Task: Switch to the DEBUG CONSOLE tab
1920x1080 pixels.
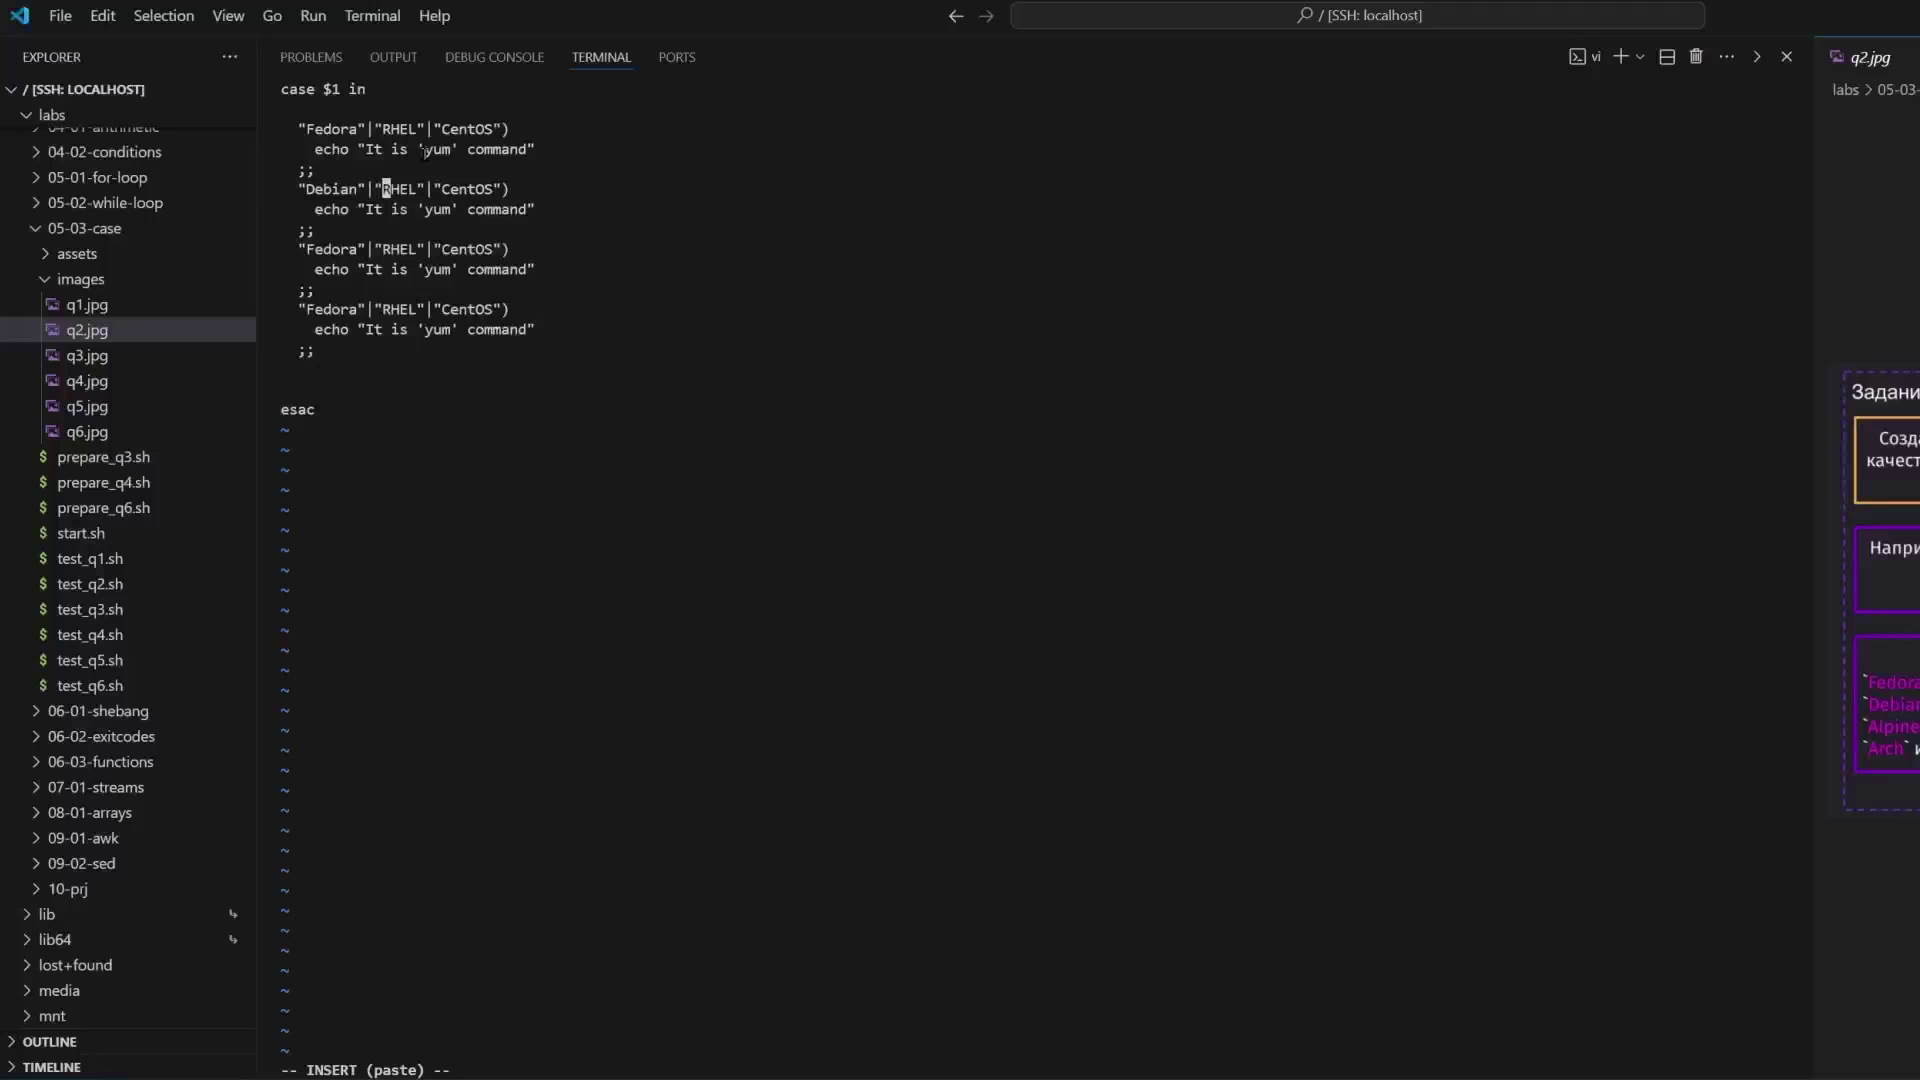Action: (x=494, y=57)
